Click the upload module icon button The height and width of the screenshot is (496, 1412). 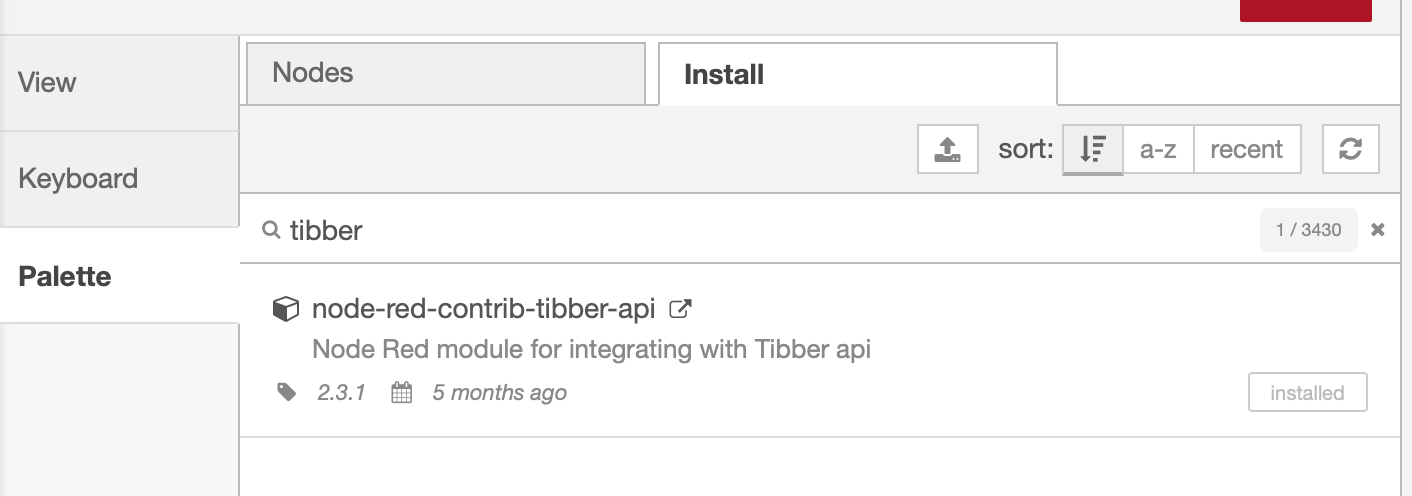tap(947, 150)
